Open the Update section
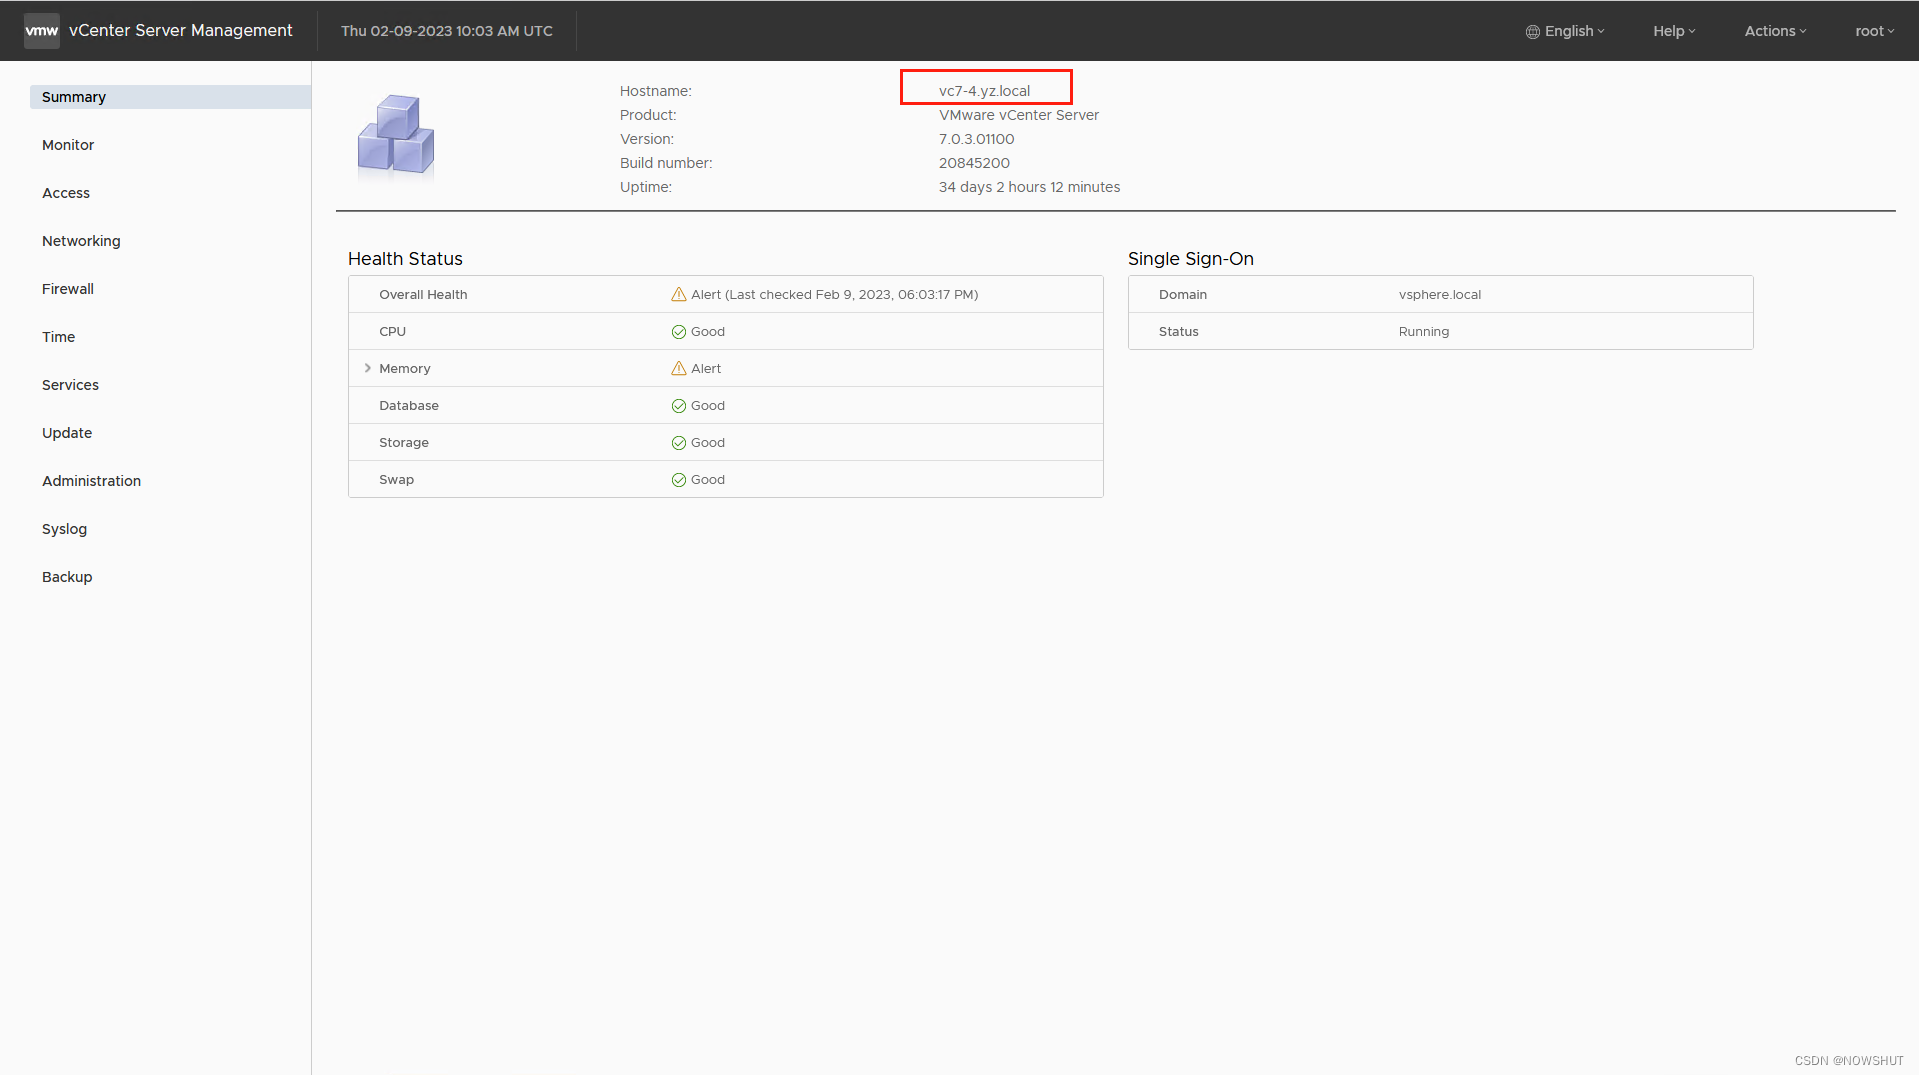This screenshot has height=1075, width=1919. 67,433
